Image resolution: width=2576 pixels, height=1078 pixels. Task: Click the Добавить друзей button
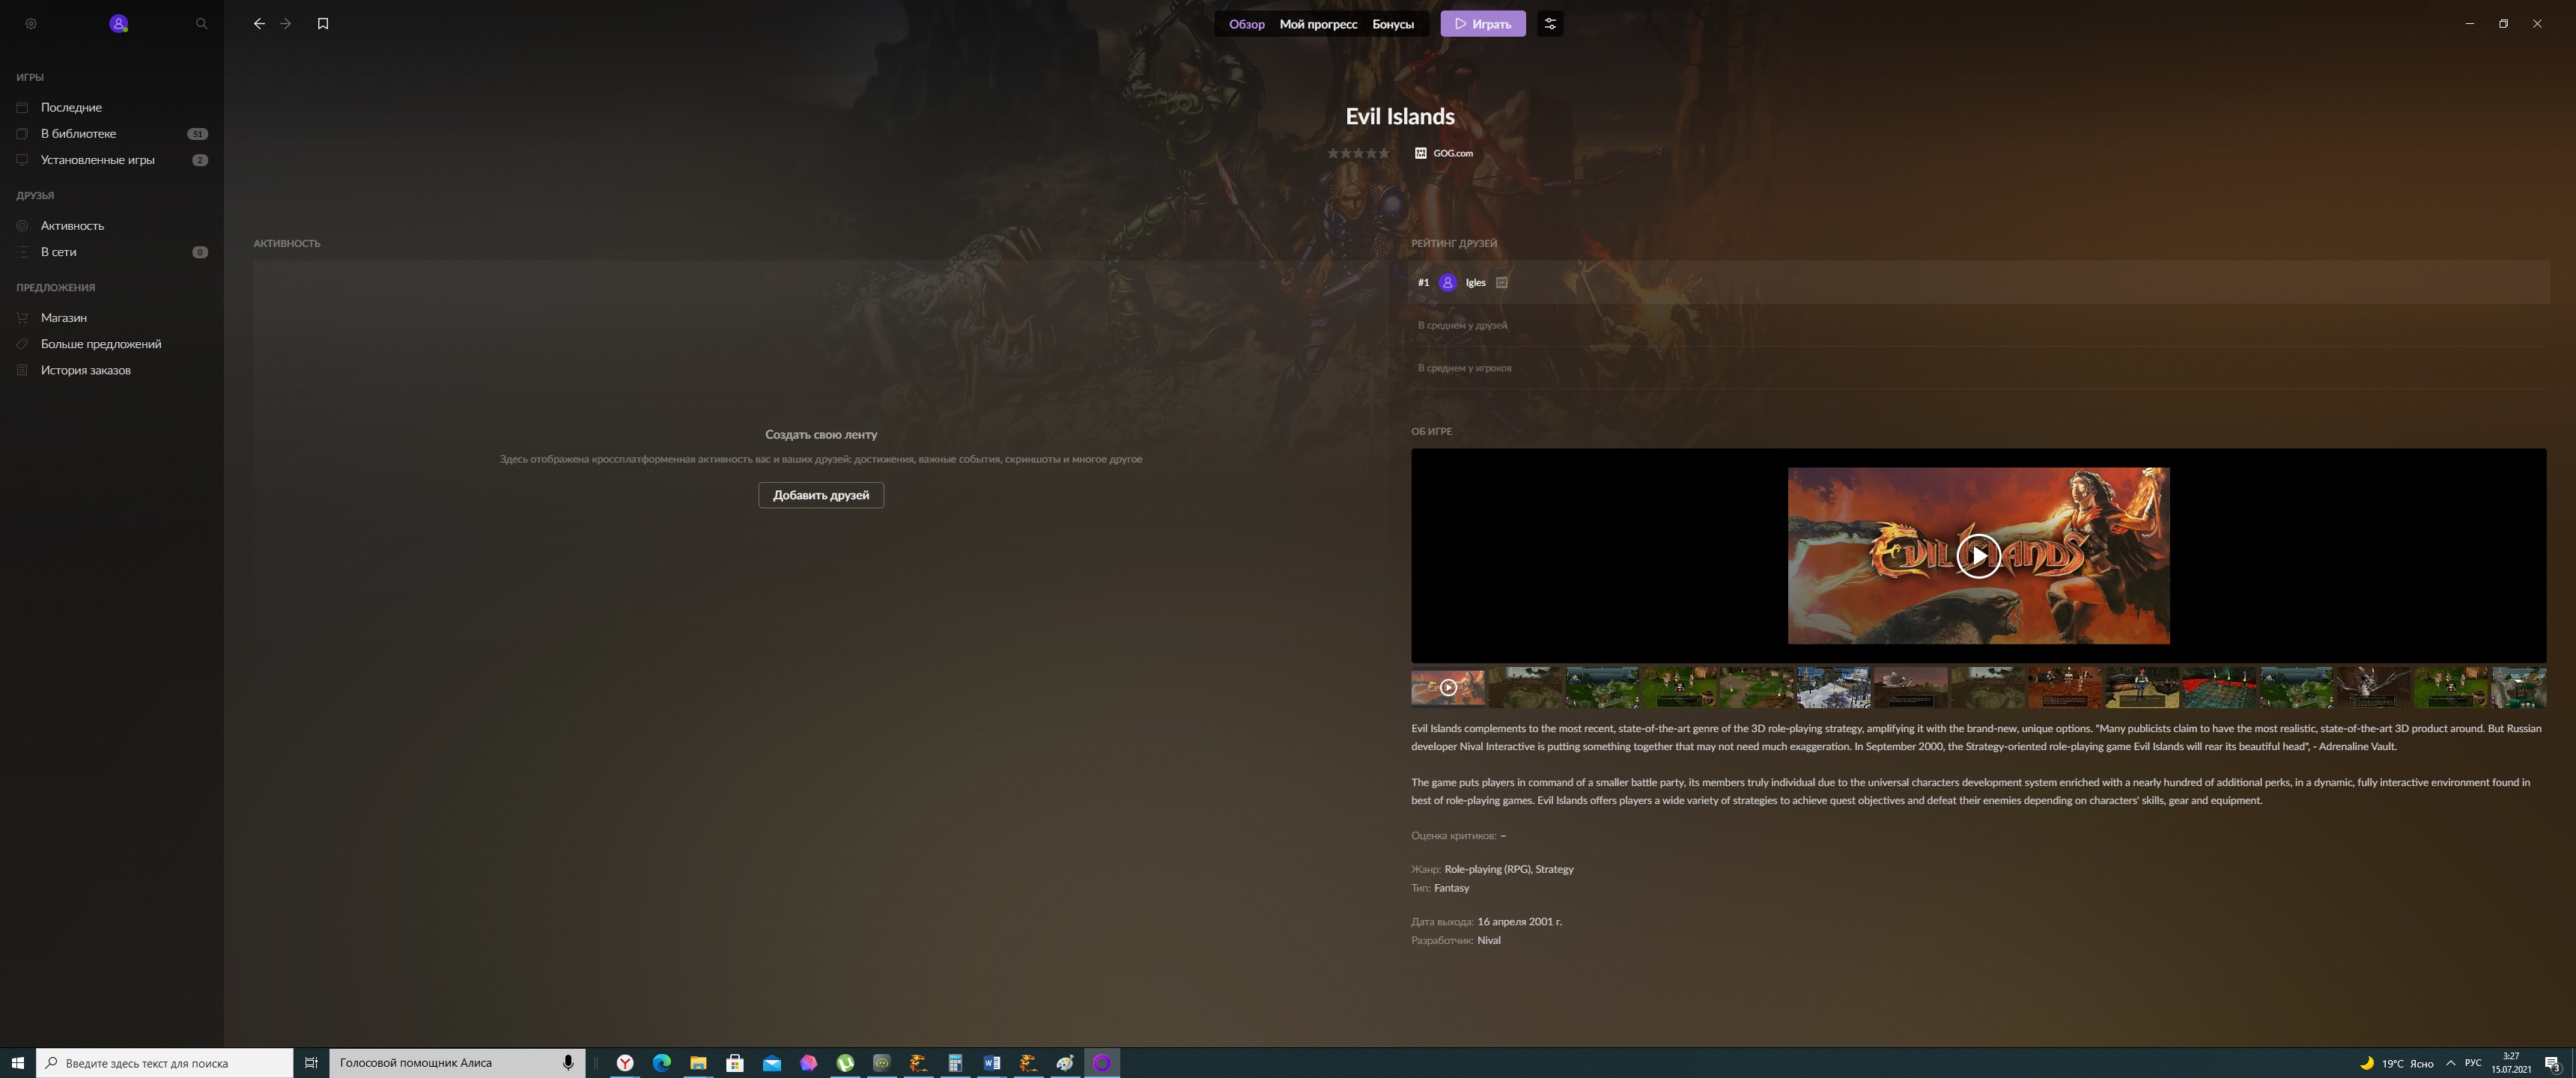(821, 495)
